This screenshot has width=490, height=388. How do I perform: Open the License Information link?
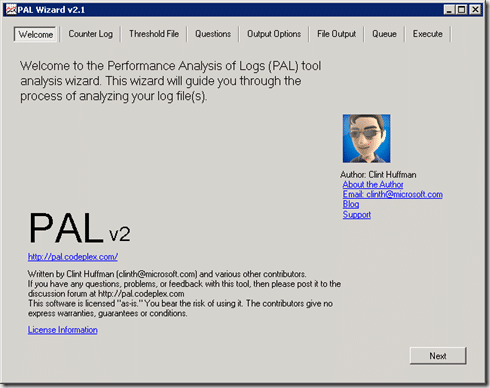tap(62, 330)
